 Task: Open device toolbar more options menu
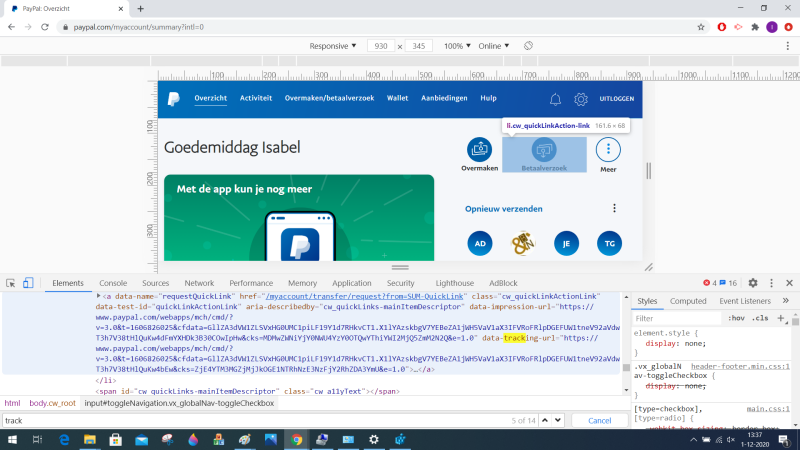(788, 45)
